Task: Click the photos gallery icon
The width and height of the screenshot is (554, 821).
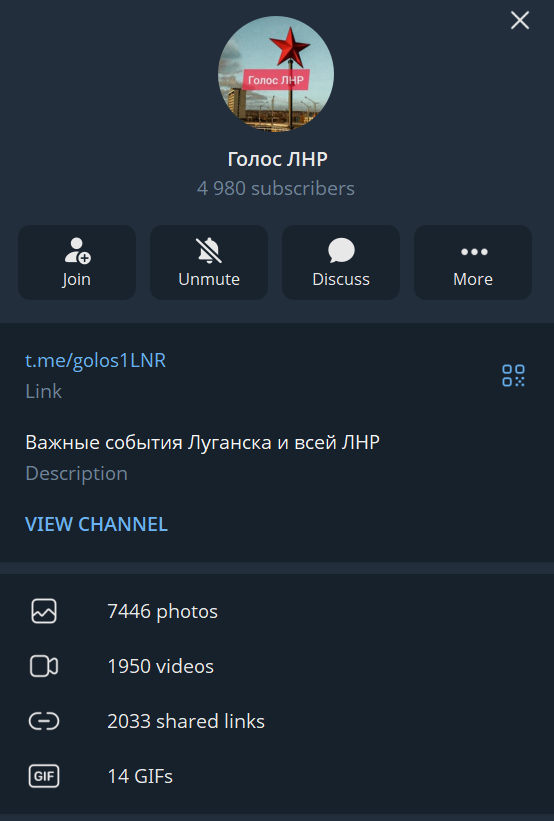Action: point(44,611)
